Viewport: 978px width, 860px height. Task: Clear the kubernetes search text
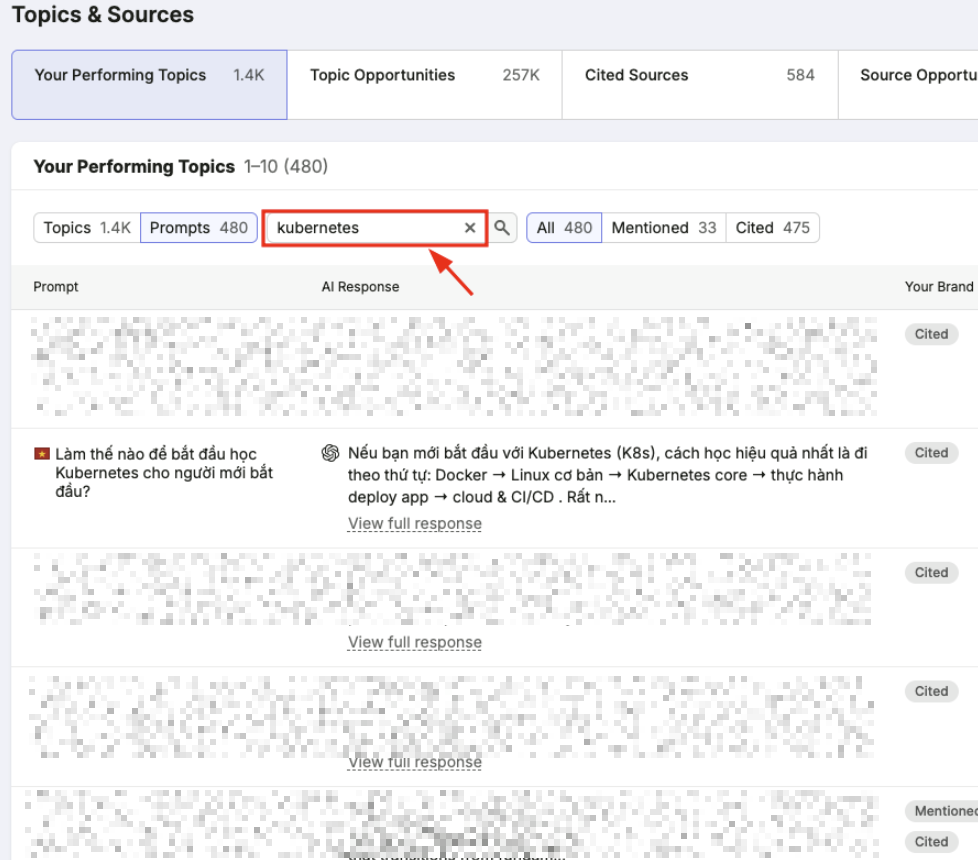tap(470, 228)
